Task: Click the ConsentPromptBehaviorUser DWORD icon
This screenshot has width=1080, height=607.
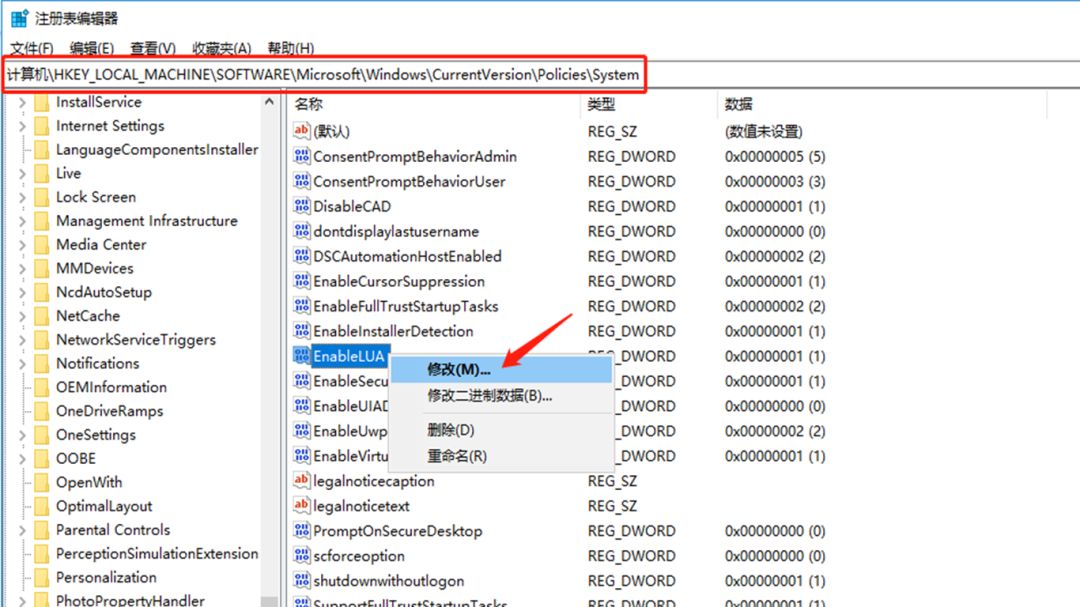Action: [301, 181]
